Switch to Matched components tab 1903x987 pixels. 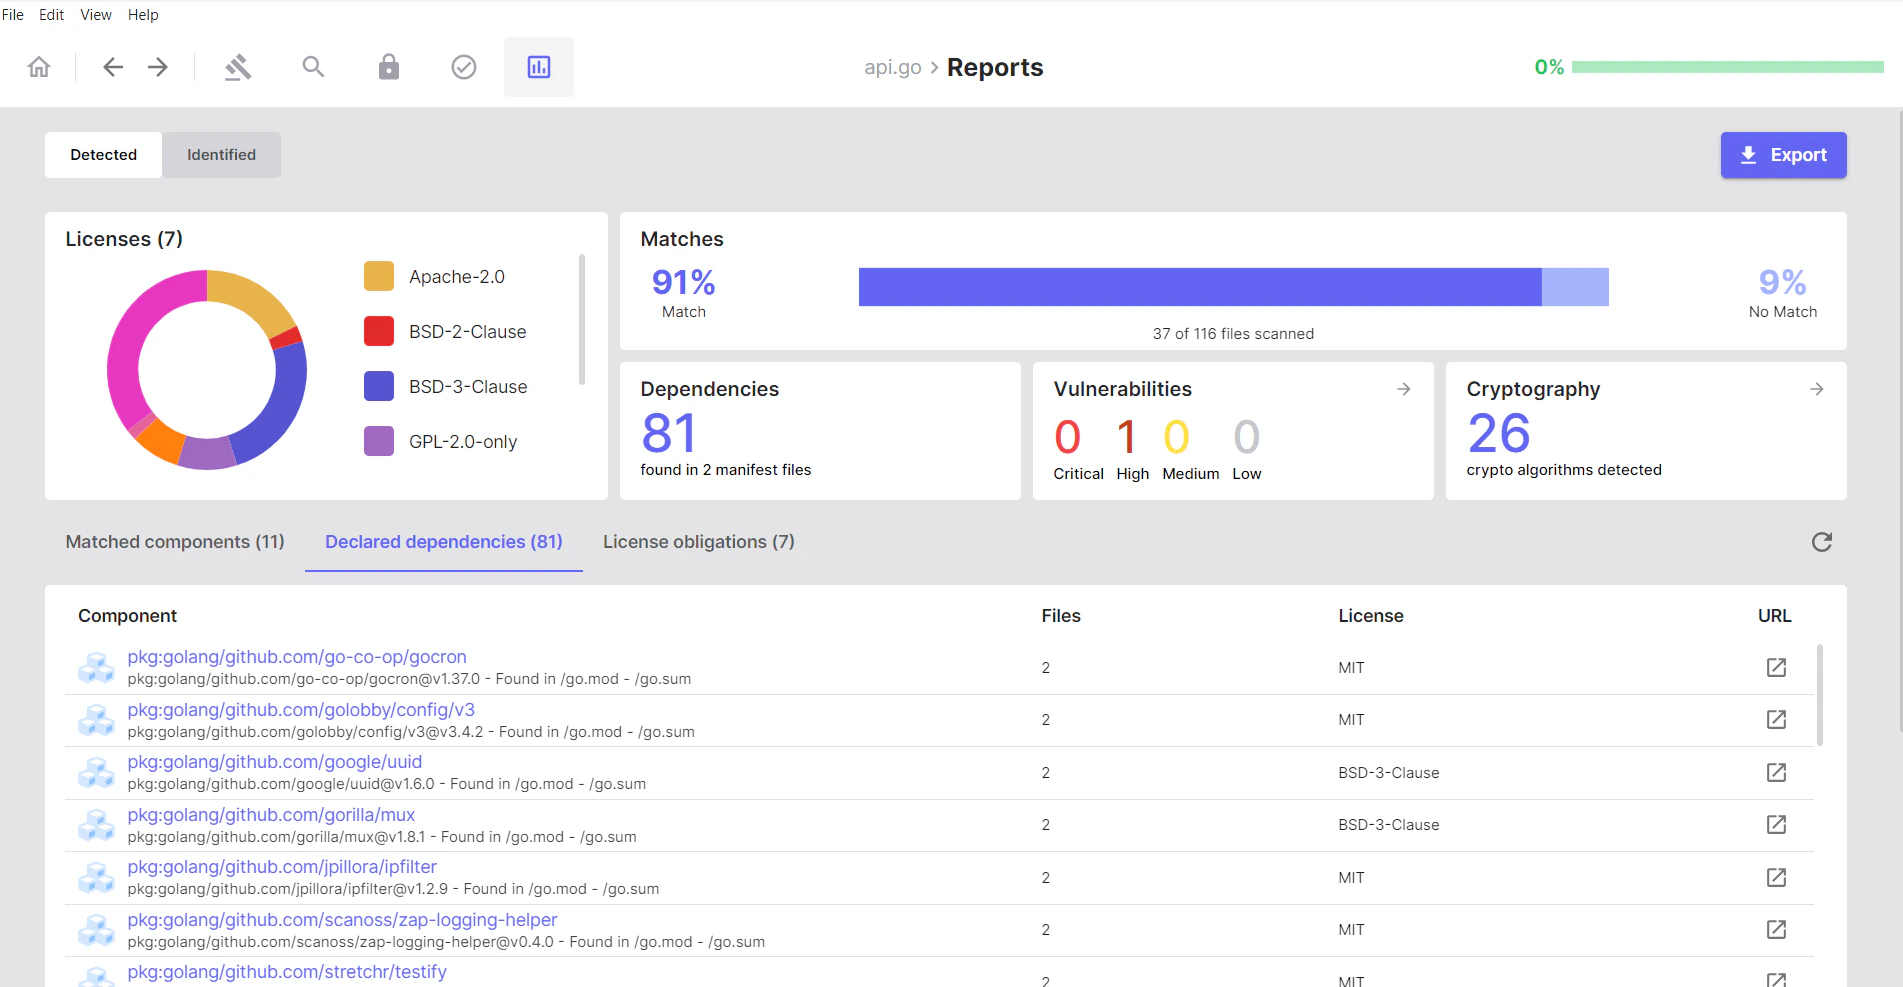[x=175, y=542]
